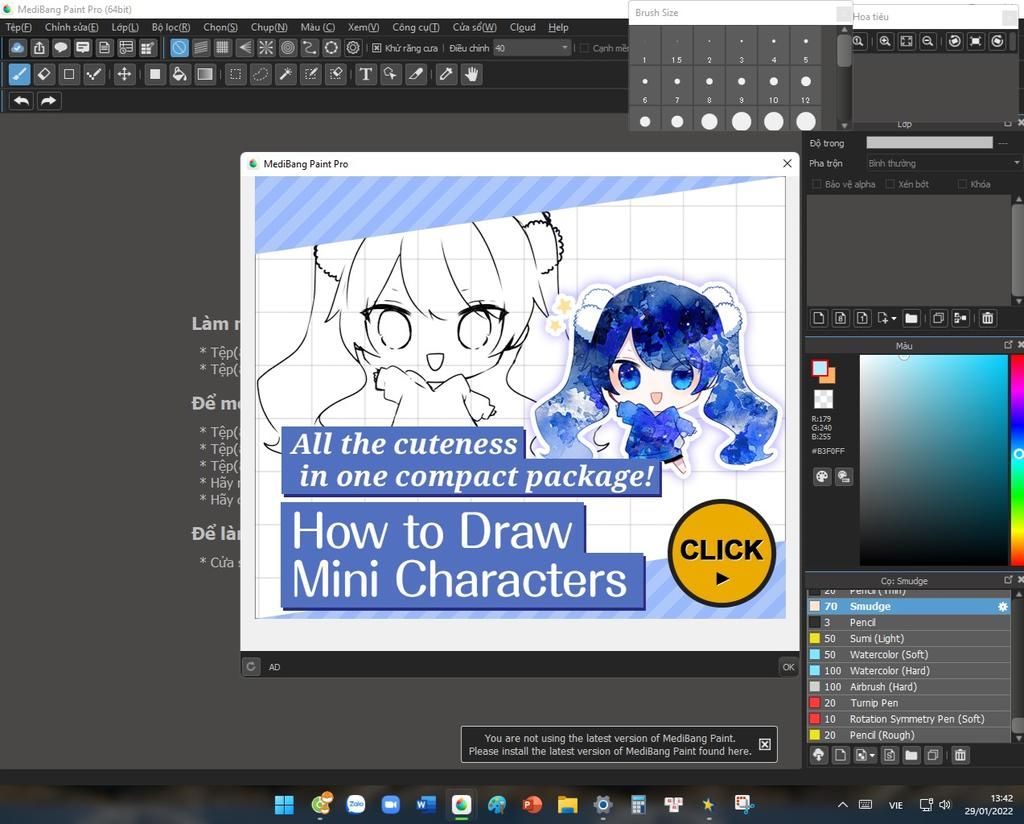Click the Undo arrow button
The image size is (1024, 824).
pyautogui.click(x=22, y=101)
